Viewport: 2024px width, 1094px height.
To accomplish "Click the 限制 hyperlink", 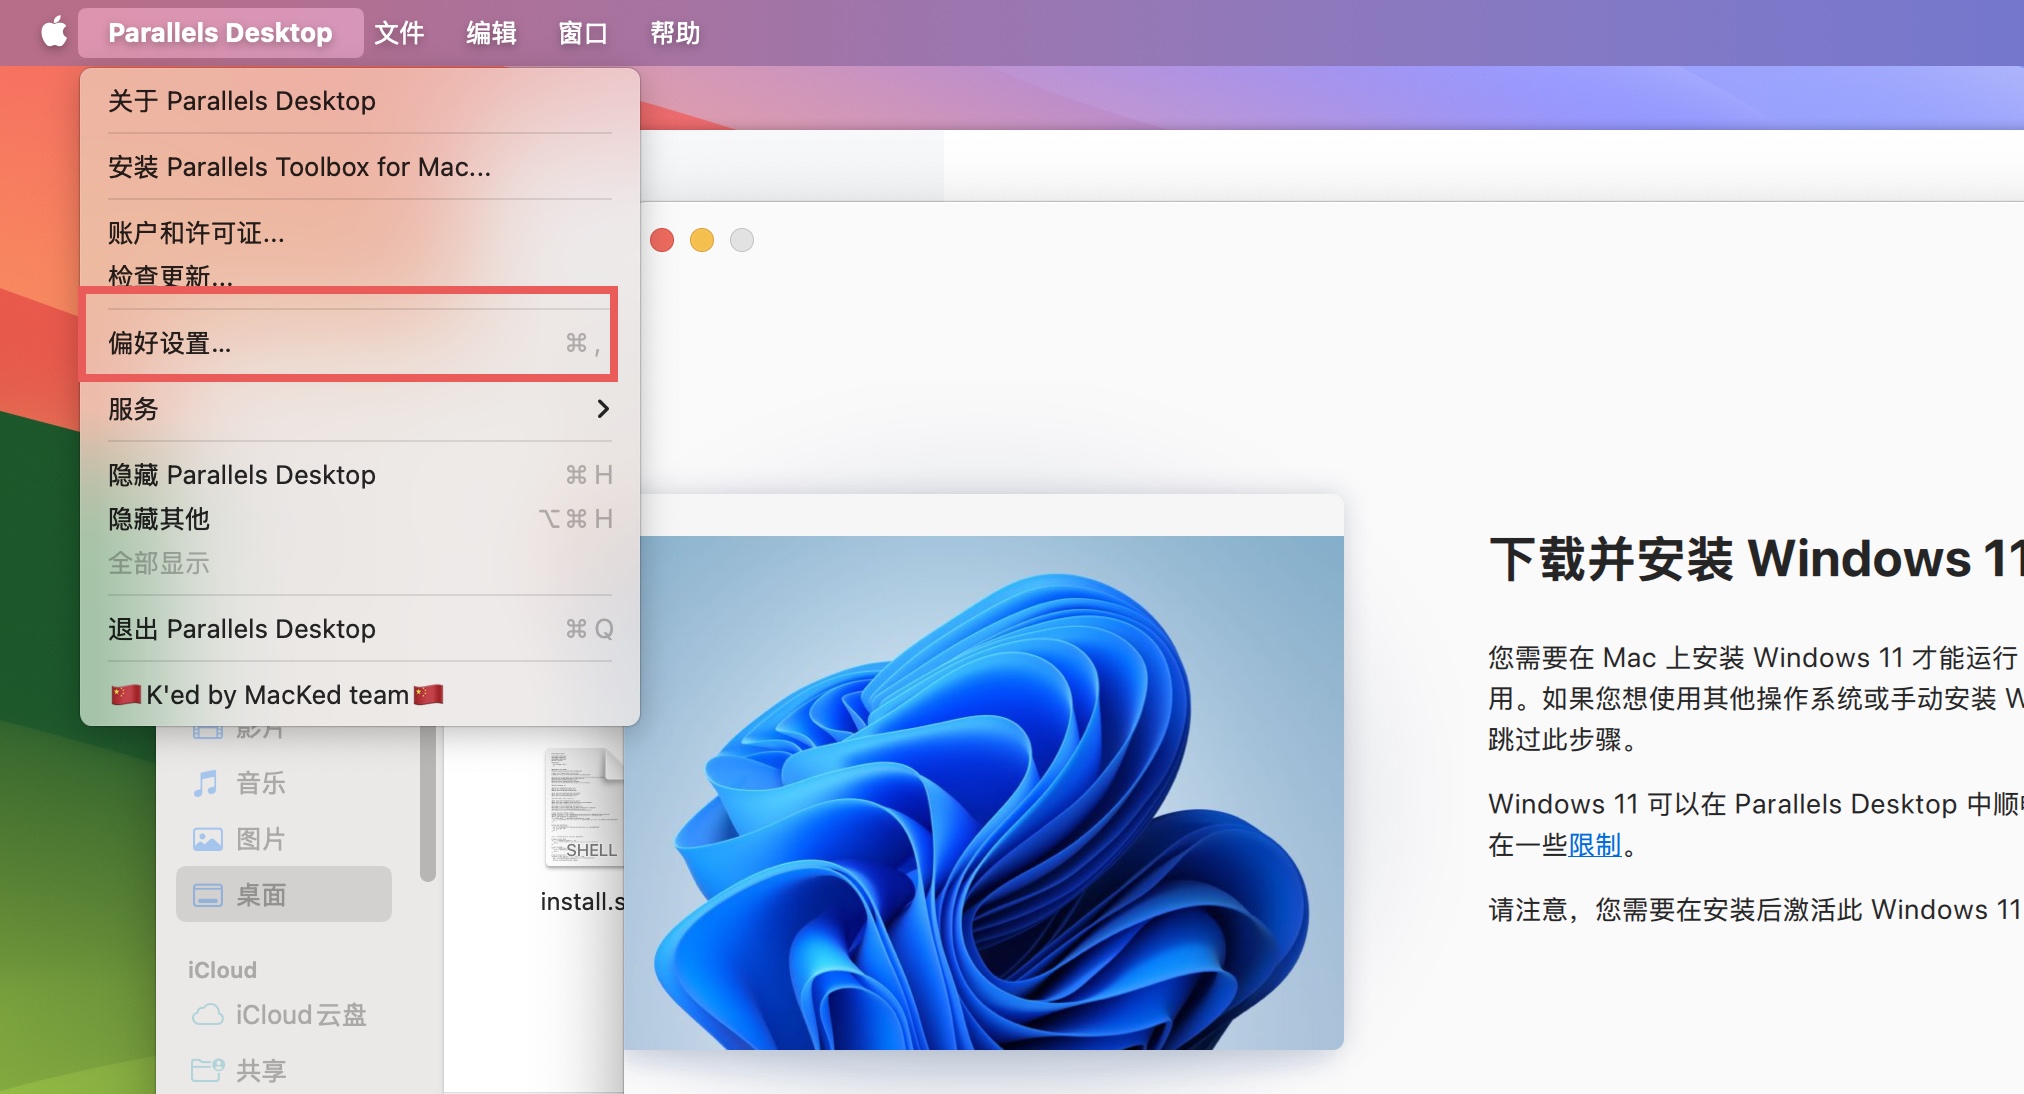I will [x=1595, y=845].
